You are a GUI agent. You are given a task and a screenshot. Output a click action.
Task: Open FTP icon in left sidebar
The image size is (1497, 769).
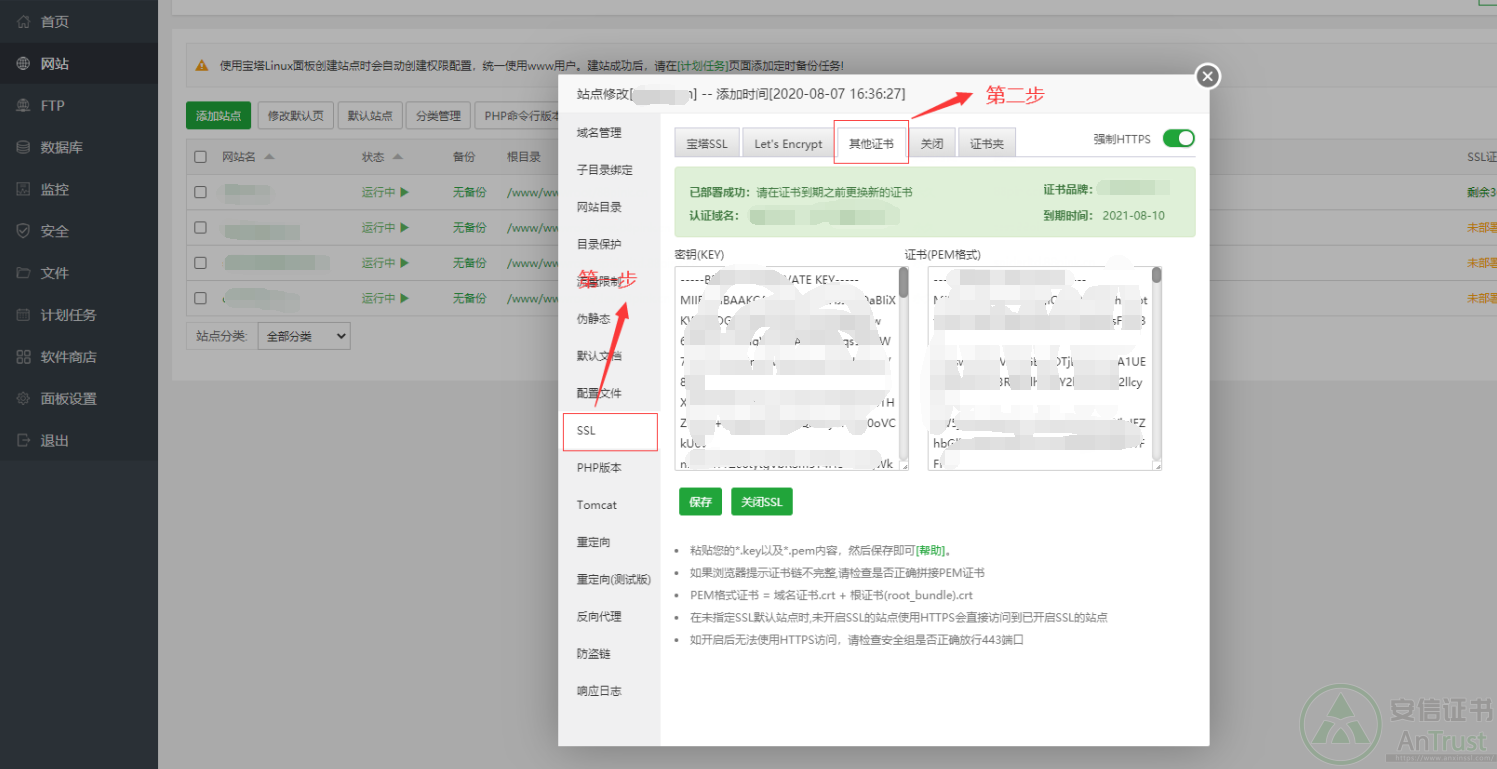24,106
